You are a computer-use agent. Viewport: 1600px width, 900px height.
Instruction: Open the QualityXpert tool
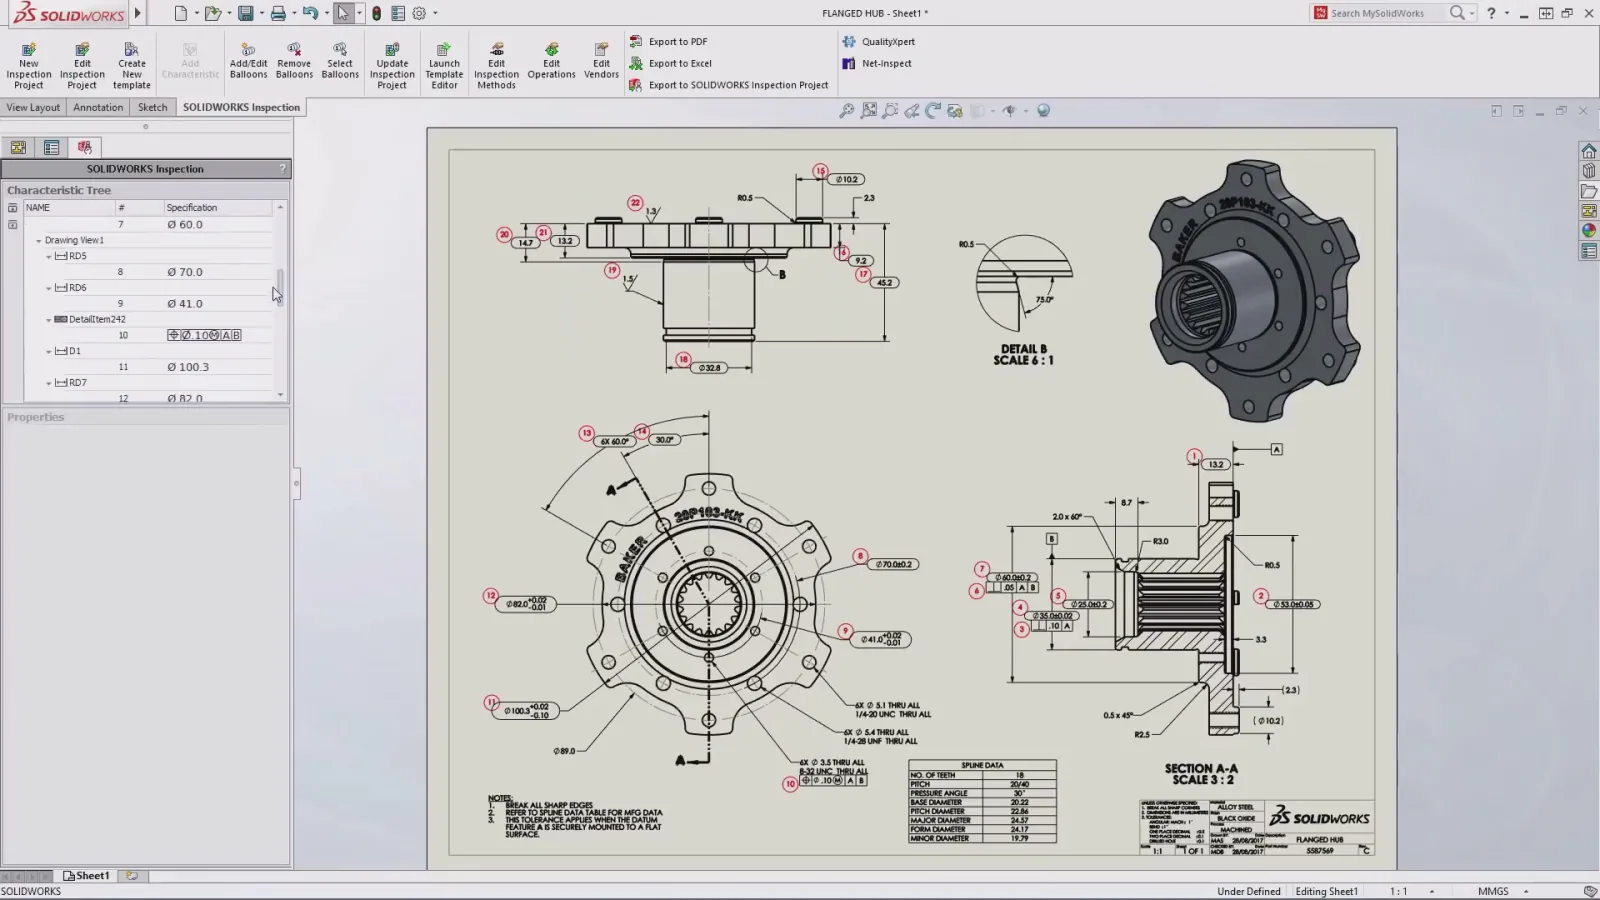click(x=878, y=42)
